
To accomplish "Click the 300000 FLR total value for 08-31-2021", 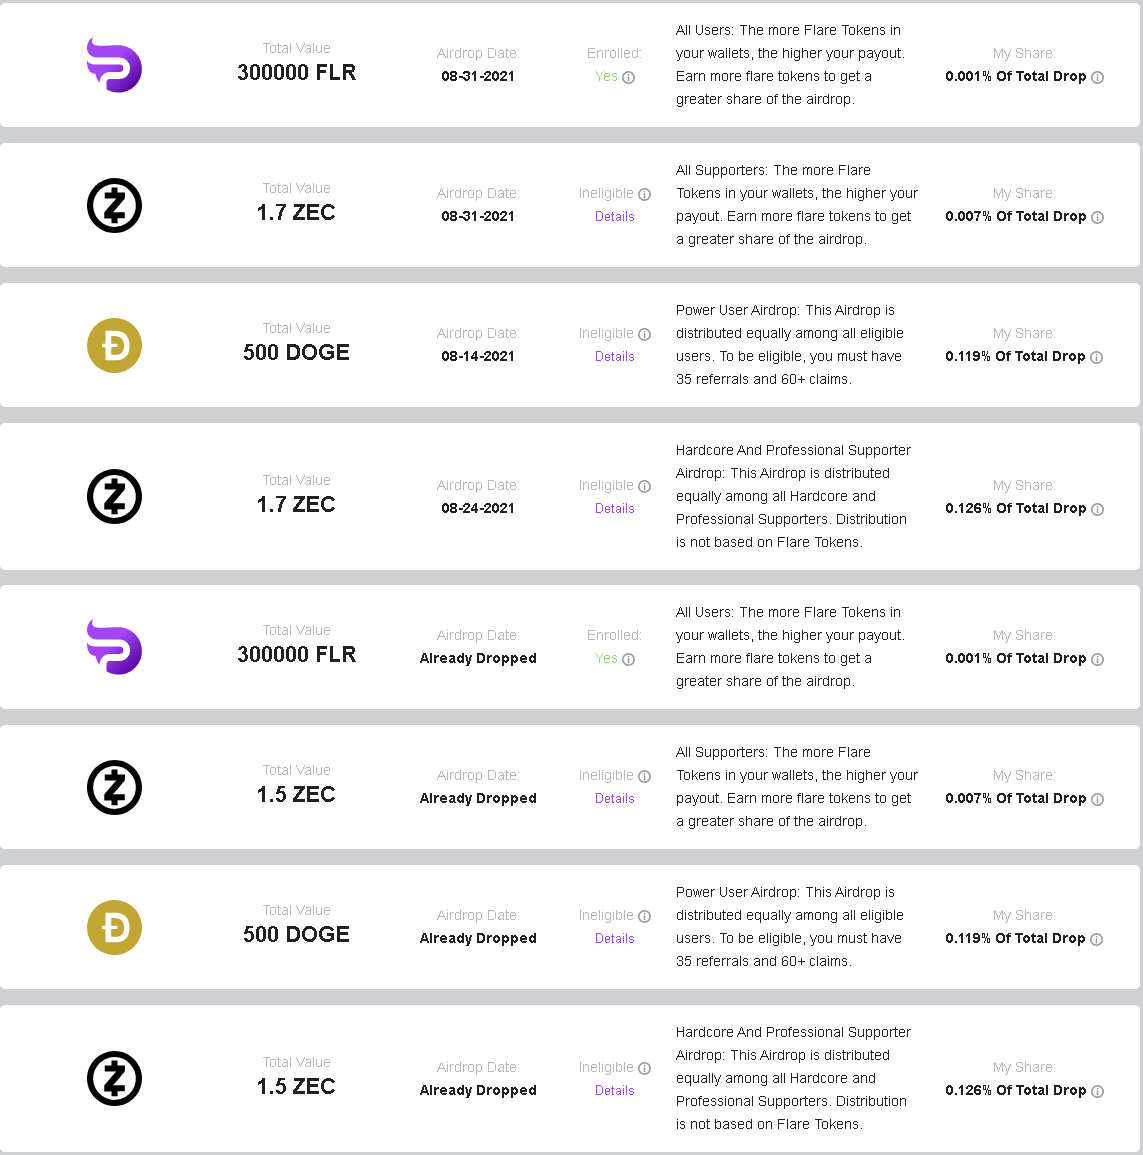I will 296,72.
